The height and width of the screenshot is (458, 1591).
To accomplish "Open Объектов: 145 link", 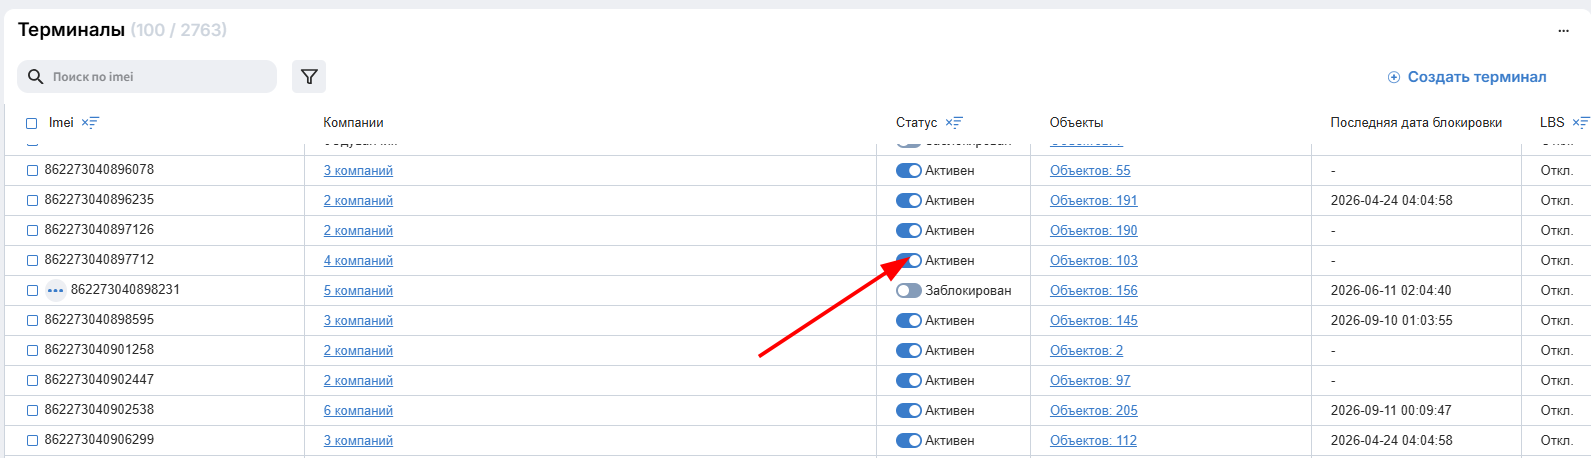I will 1094,321.
